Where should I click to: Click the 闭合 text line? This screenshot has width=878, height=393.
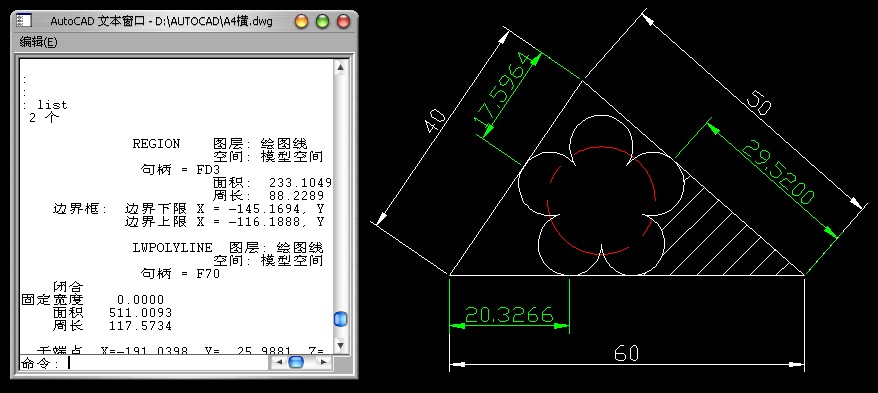click(68, 287)
